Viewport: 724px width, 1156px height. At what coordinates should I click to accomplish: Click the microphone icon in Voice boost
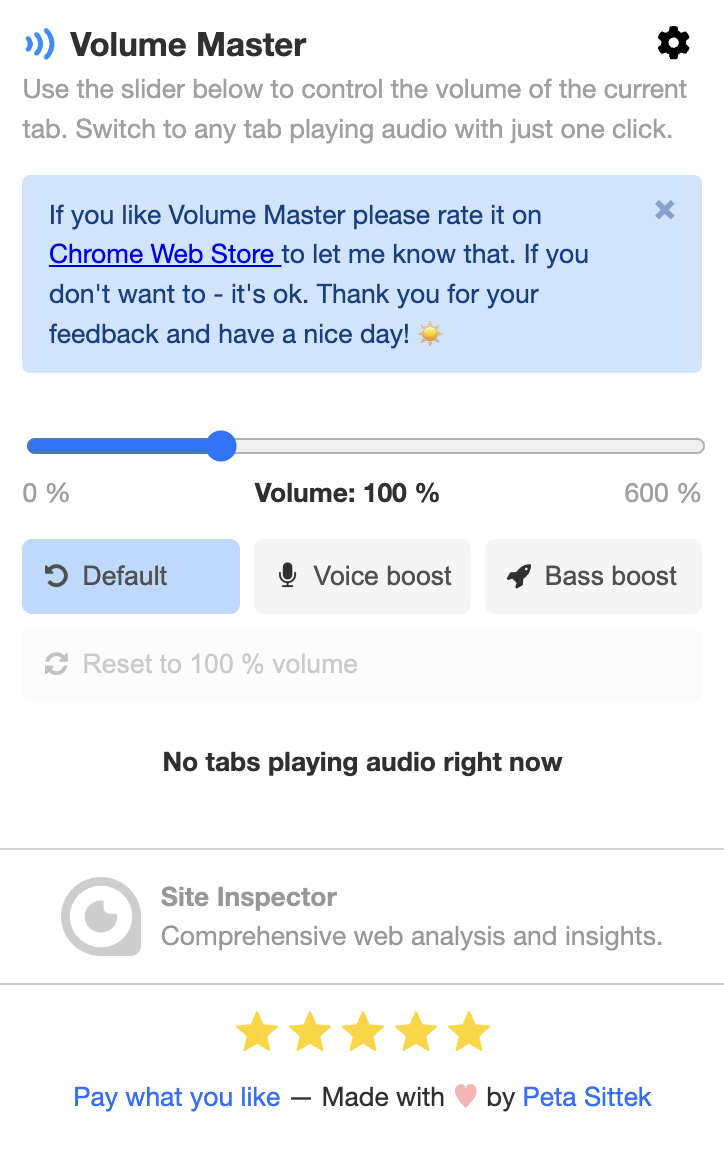coord(288,576)
